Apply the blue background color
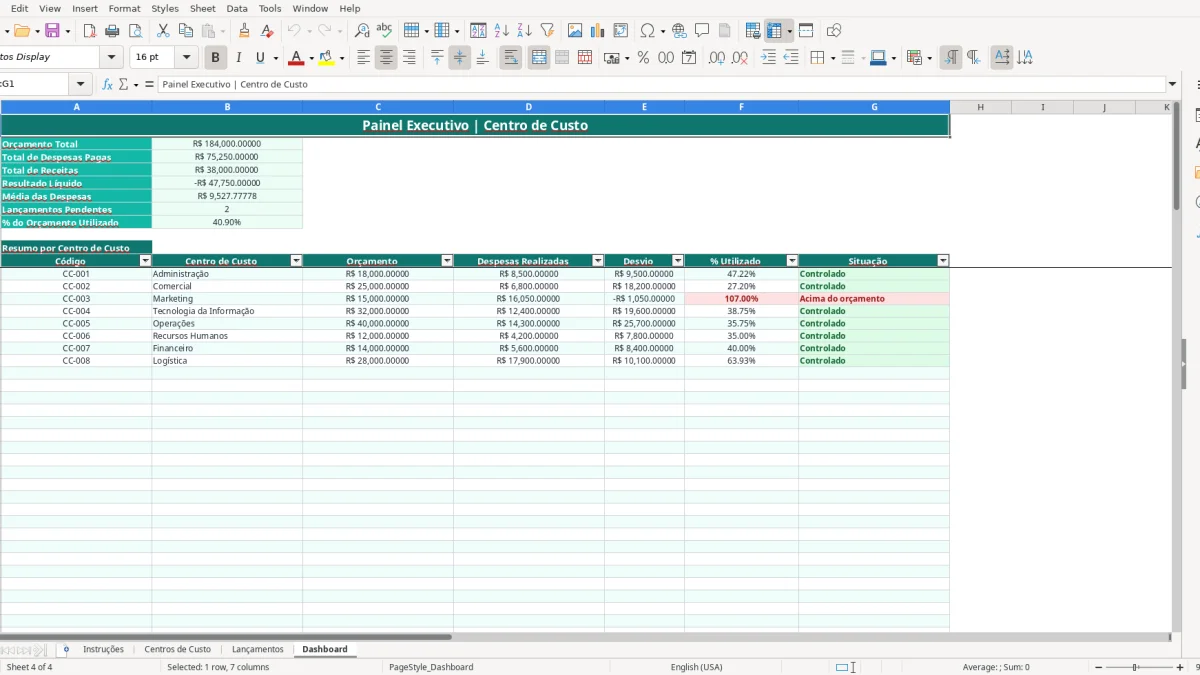The image size is (1200, 675). 877,58
